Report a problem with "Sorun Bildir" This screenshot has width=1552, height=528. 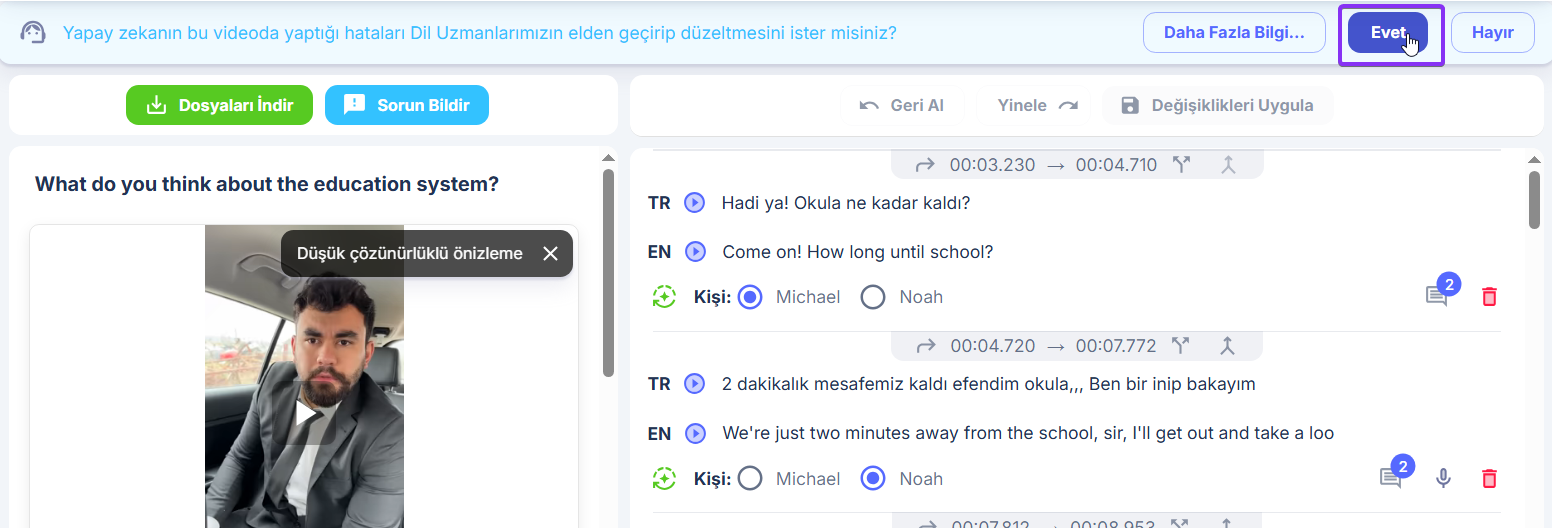pyautogui.click(x=406, y=105)
